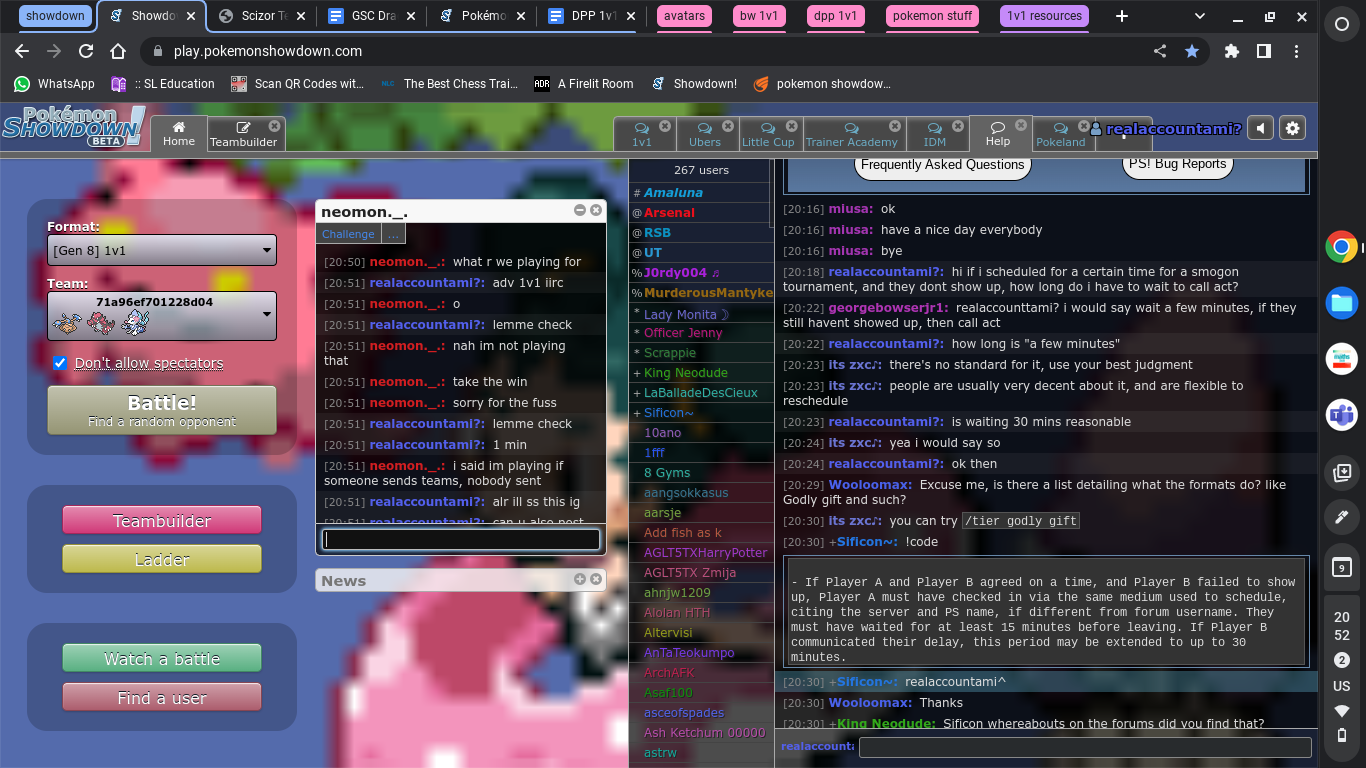The width and height of the screenshot is (1366, 768).
Task: Open the stylus tools pen icon
Action: click(x=1342, y=517)
